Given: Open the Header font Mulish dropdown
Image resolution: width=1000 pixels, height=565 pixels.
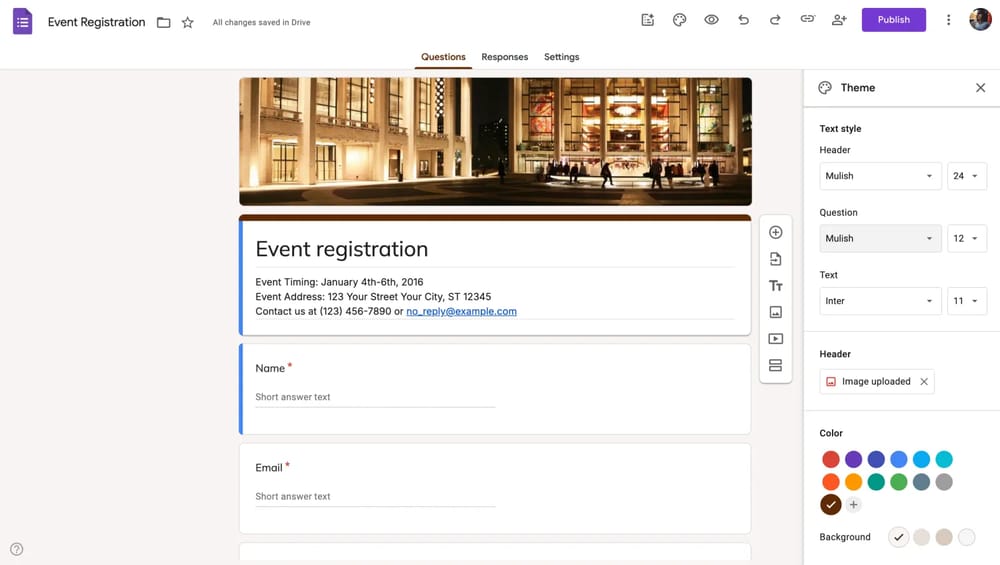Looking at the screenshot, I should (x=879, y=176).
